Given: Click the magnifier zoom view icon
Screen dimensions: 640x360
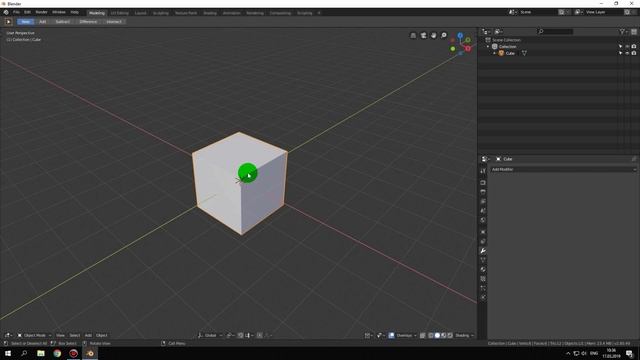Looking at the screenshot, I should click(444, 36).
